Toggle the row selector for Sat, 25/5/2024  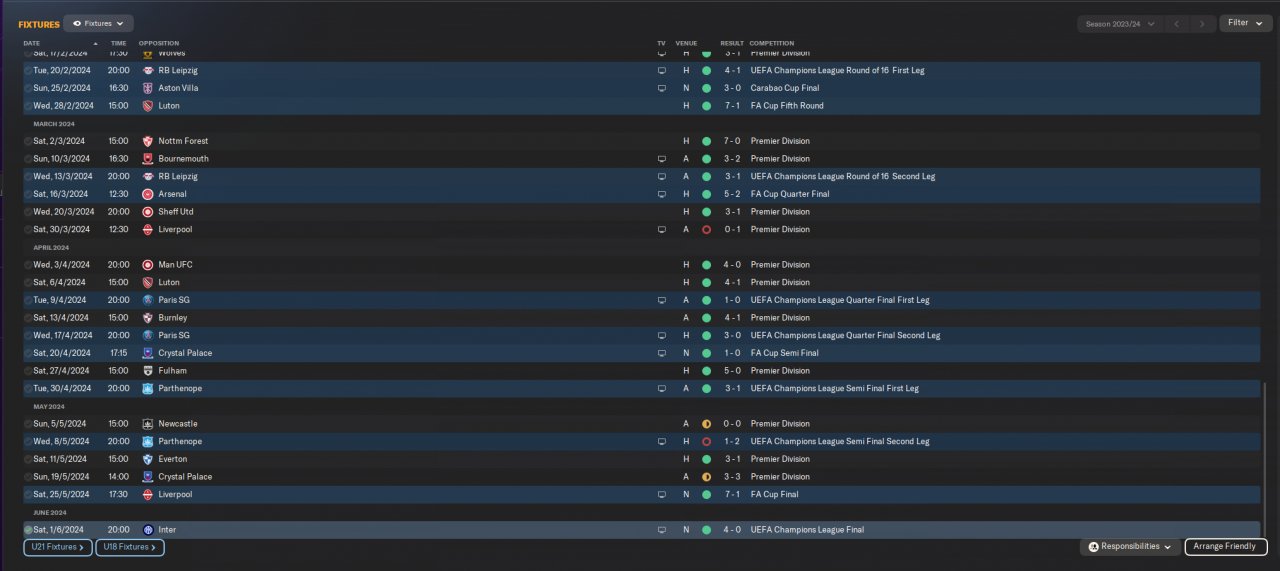point(28,495)
